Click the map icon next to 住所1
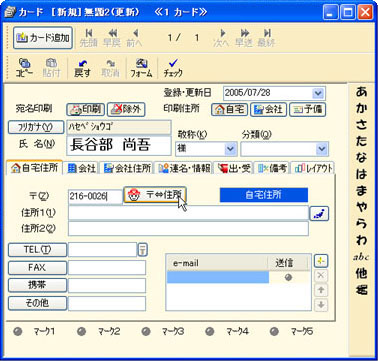The height and width of the screenshot is (361, 378). 319,214
